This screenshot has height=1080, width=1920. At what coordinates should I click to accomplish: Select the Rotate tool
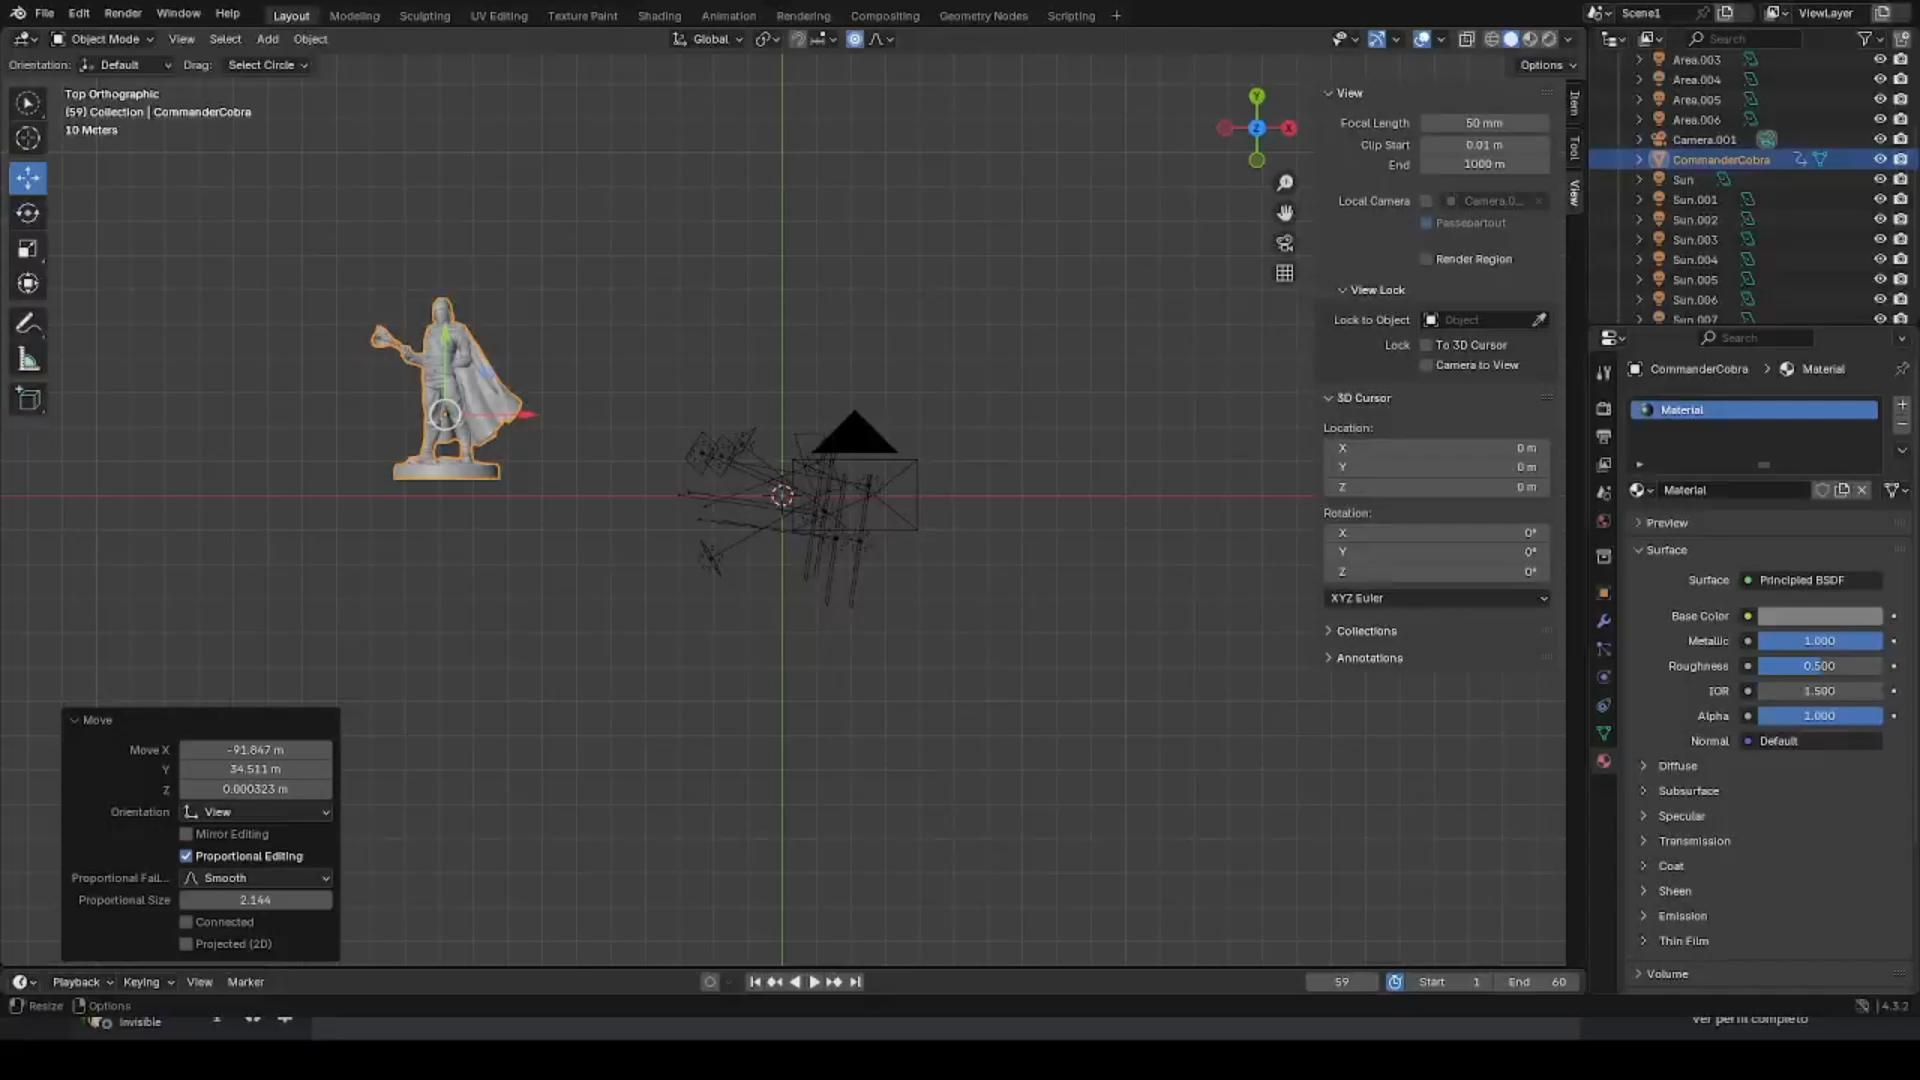point(28,213)
